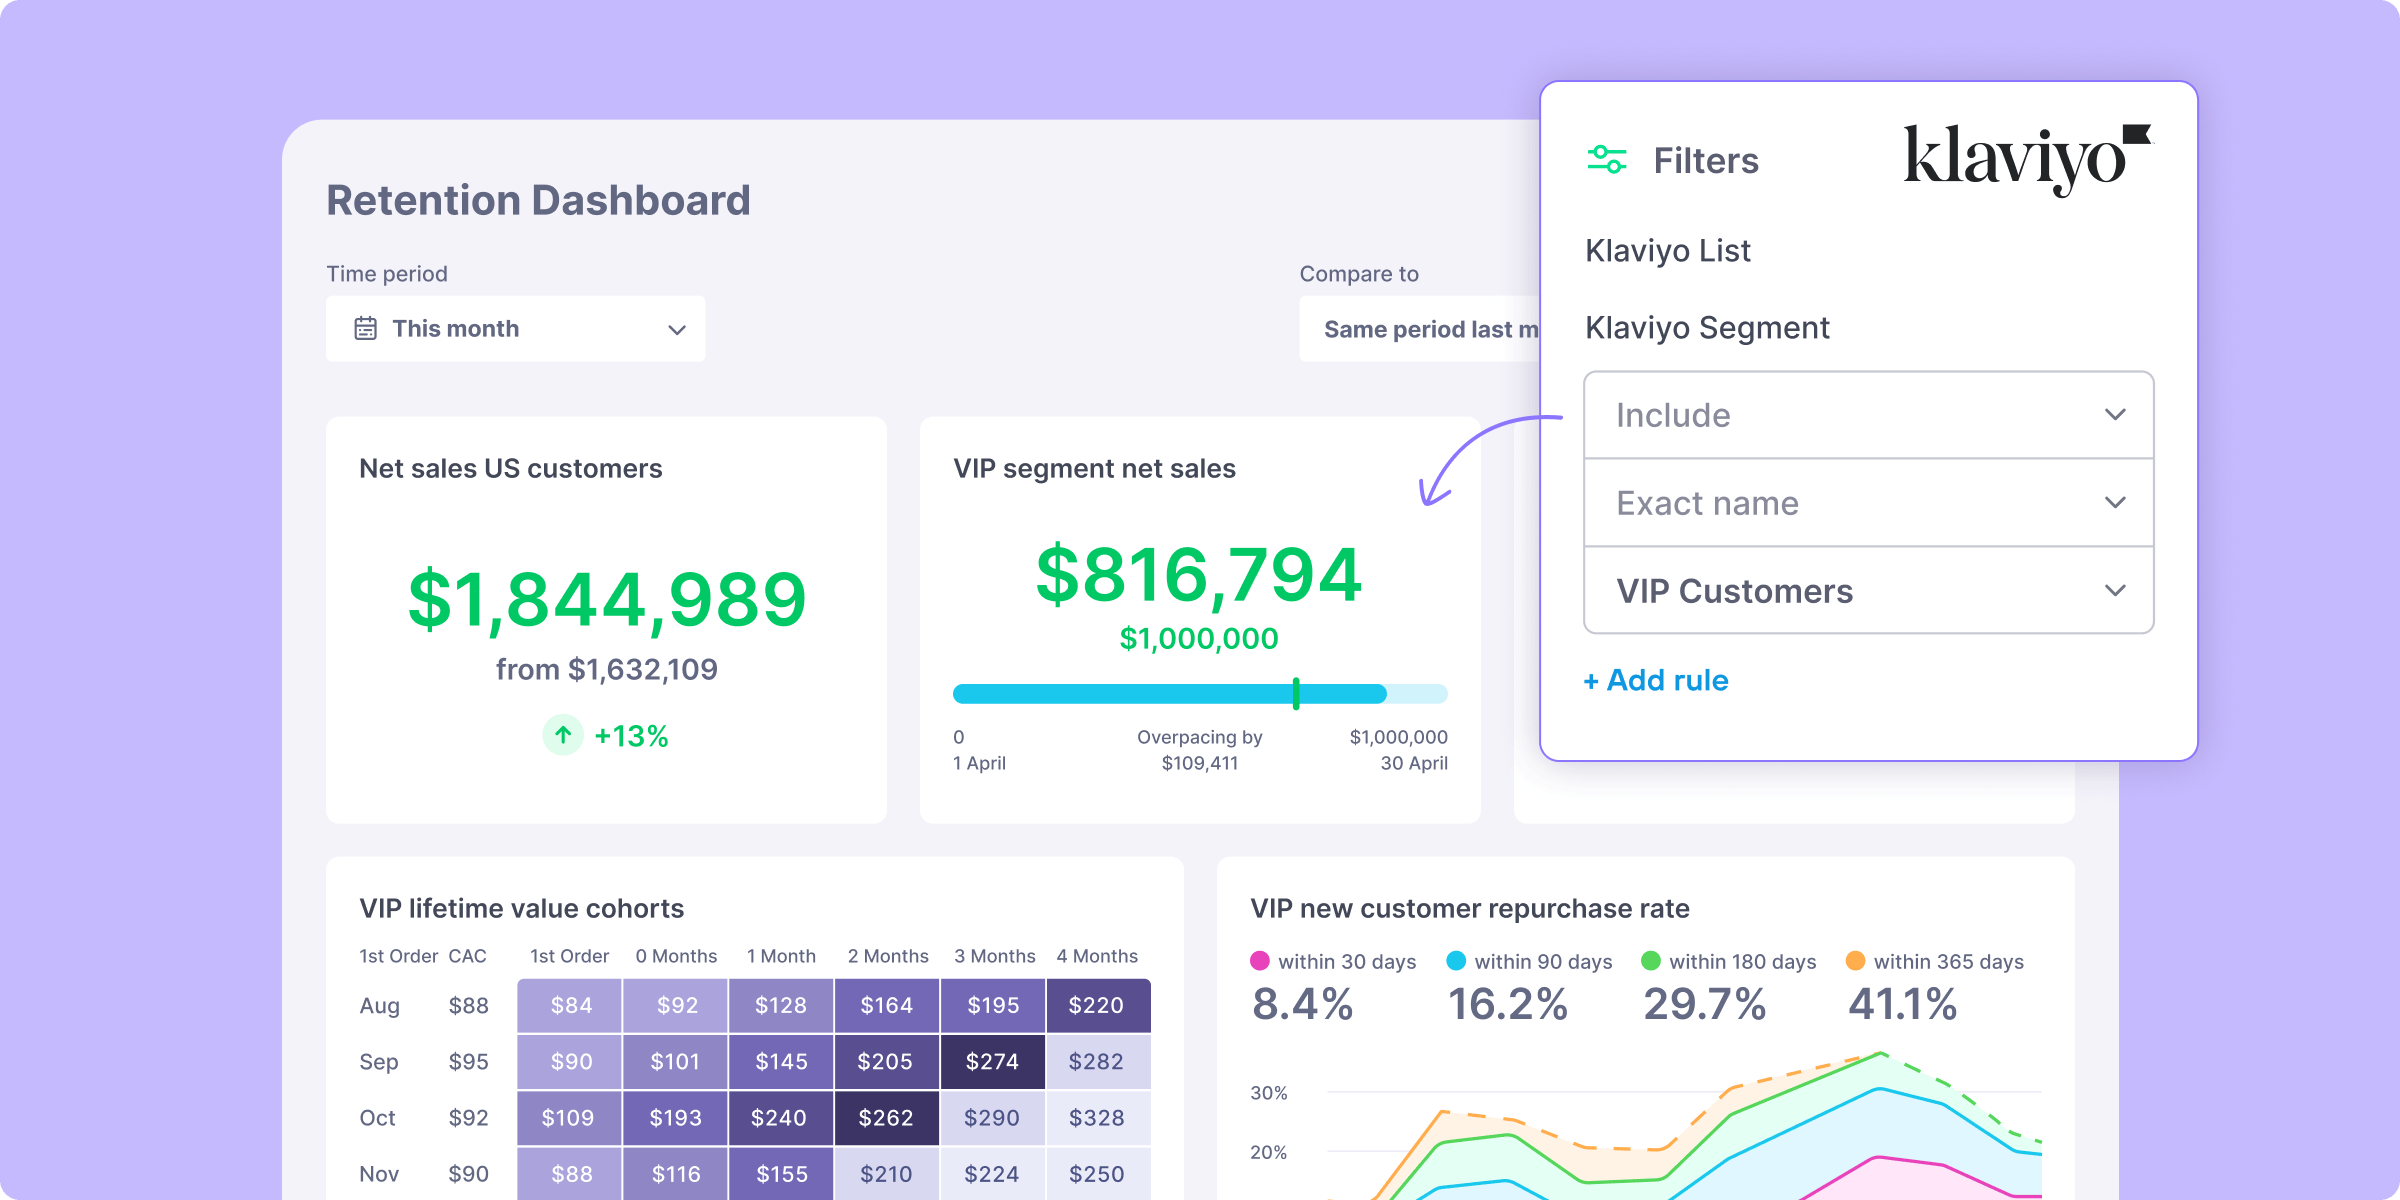Click the calendar icon in Time period
This screenshot has width=2400, height=1200.
[366, 329]
